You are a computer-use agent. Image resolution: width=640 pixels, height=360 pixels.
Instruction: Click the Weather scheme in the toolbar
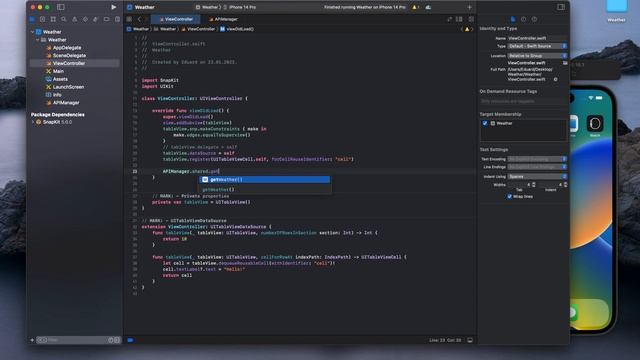coord(207,7)
